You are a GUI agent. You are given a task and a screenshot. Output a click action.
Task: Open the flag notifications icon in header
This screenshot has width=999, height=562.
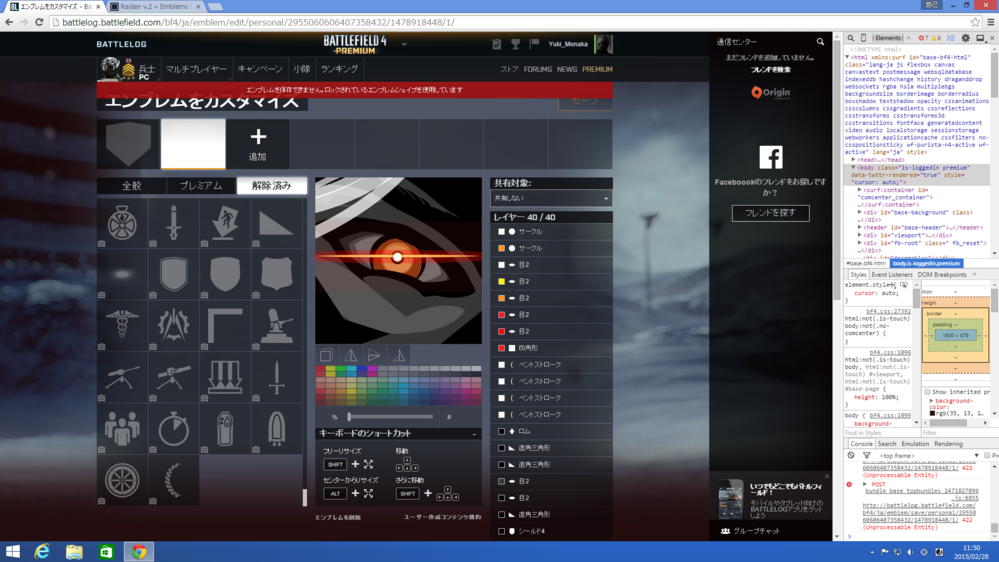(x=534, y=44)
